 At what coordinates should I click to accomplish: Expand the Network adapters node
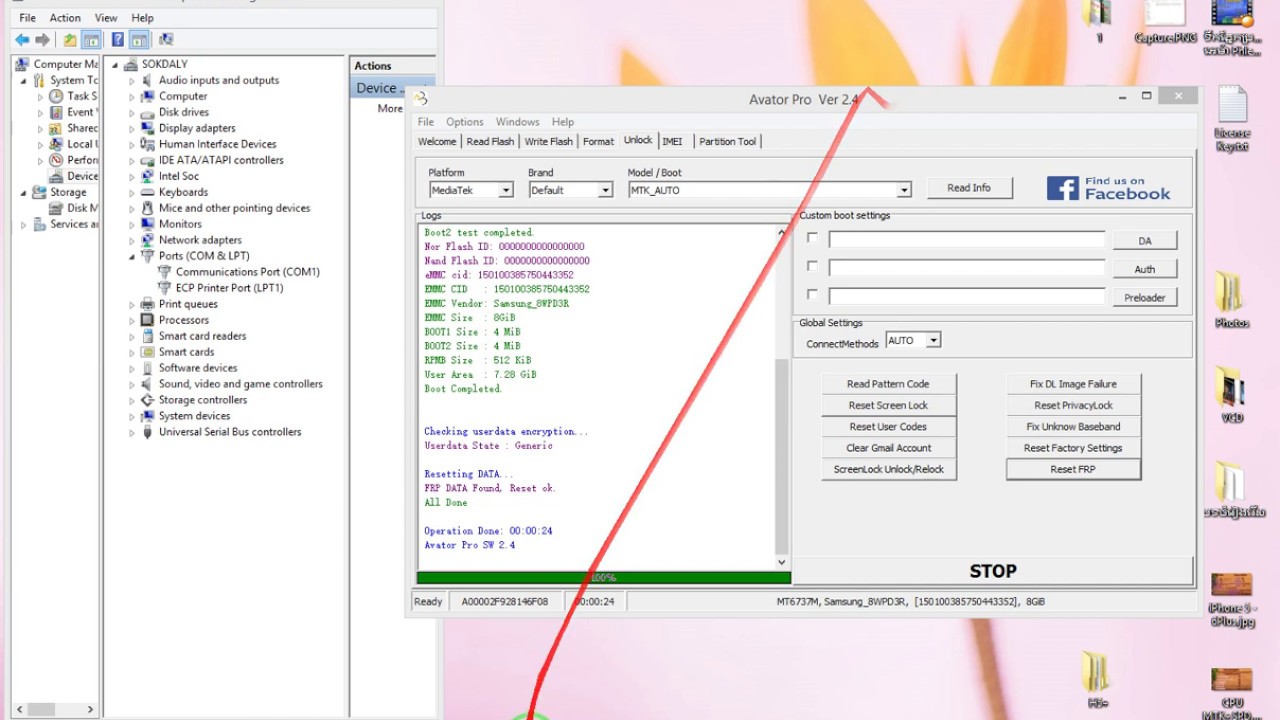[132, 240]
